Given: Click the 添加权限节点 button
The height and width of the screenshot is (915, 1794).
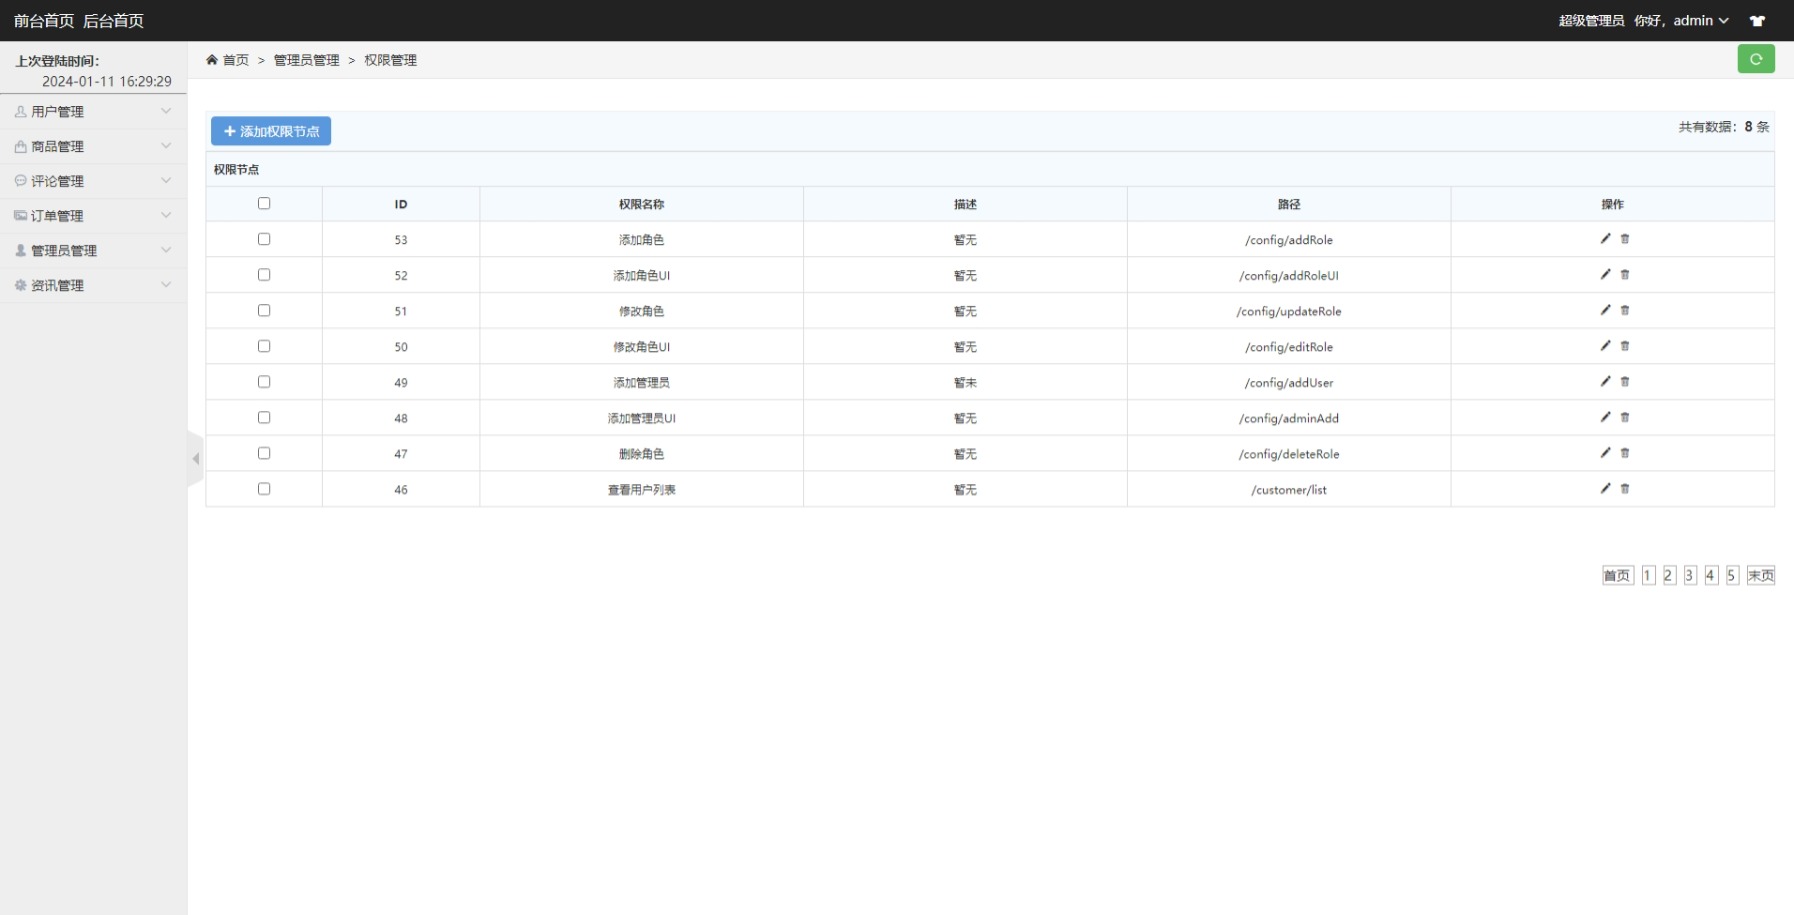Looking at the screenshot, I should click(271, 131).
